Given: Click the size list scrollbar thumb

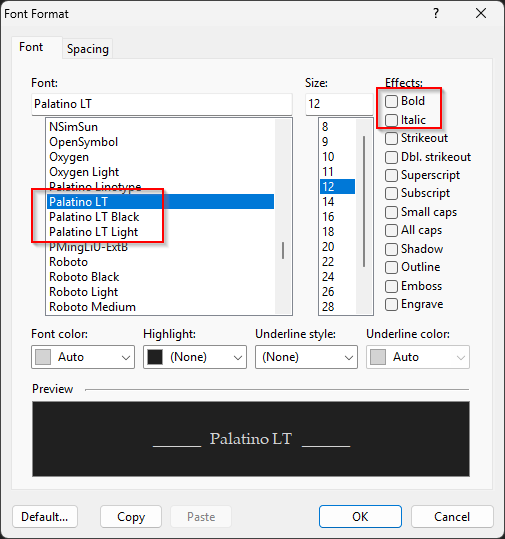Looking at the screenshot, I should pyautogui.click(x=364, y=201).
